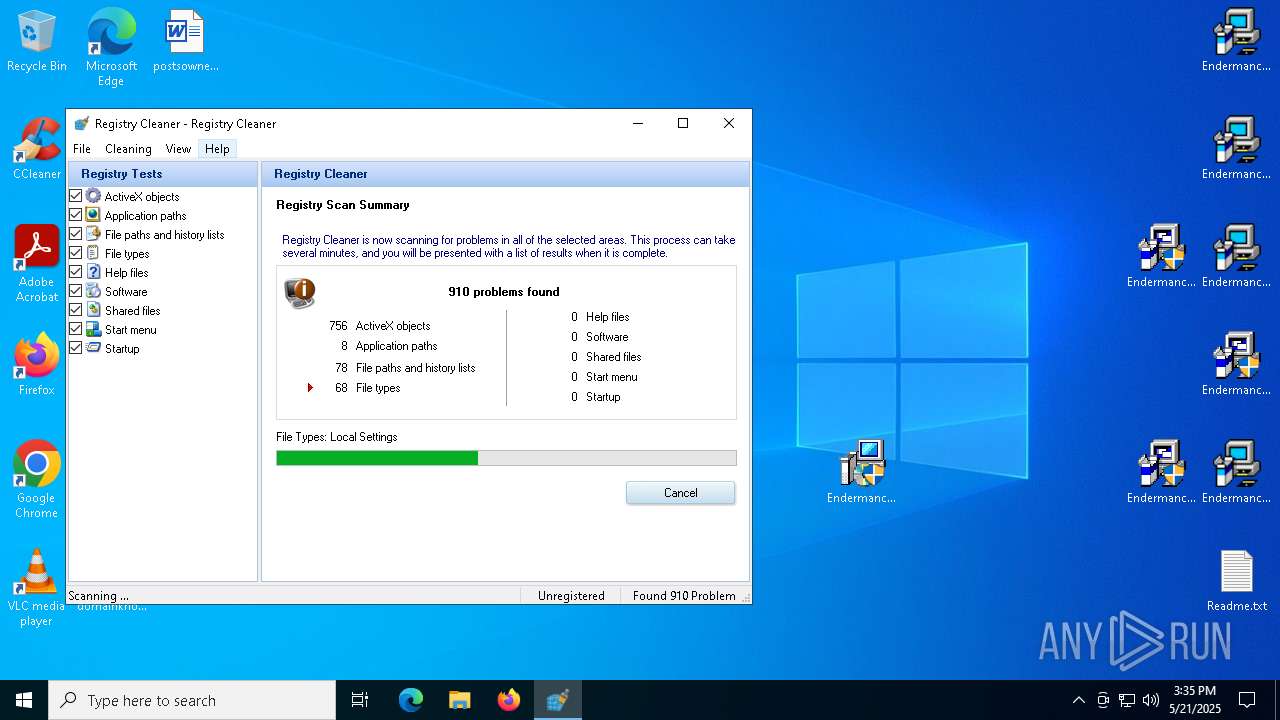Select the Start menu test icon
The width and height of the screenshot is (1280, 720).
pyautogui.click(x=93, y=329)
